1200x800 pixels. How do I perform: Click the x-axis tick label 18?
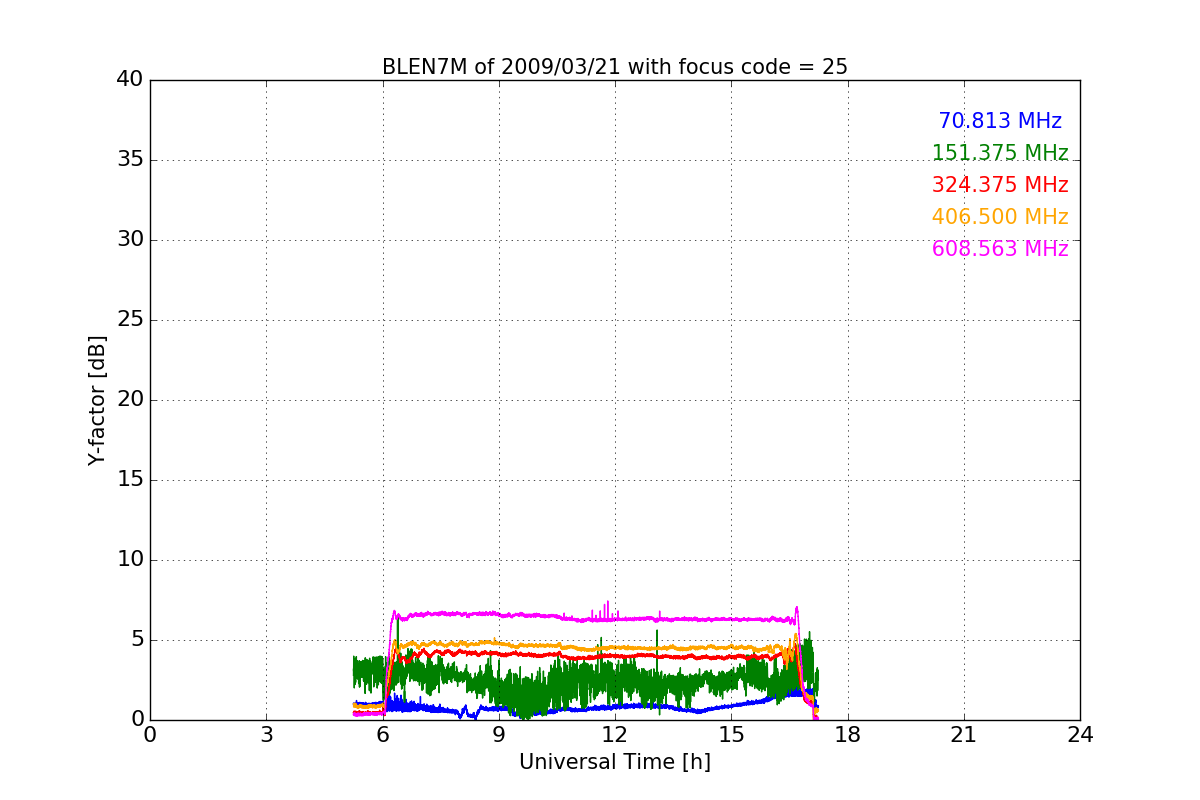[848, 735]
